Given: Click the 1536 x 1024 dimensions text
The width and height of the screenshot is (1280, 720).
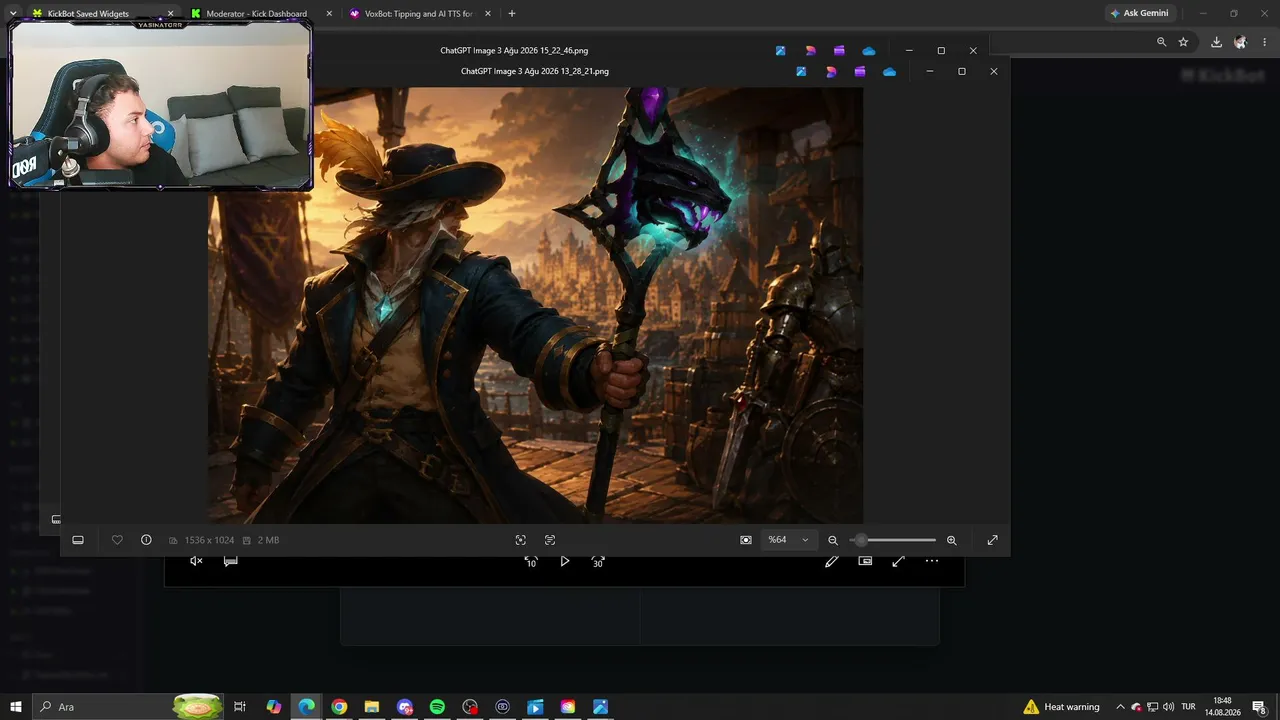Looking at the screenshot, I should 209,540.
